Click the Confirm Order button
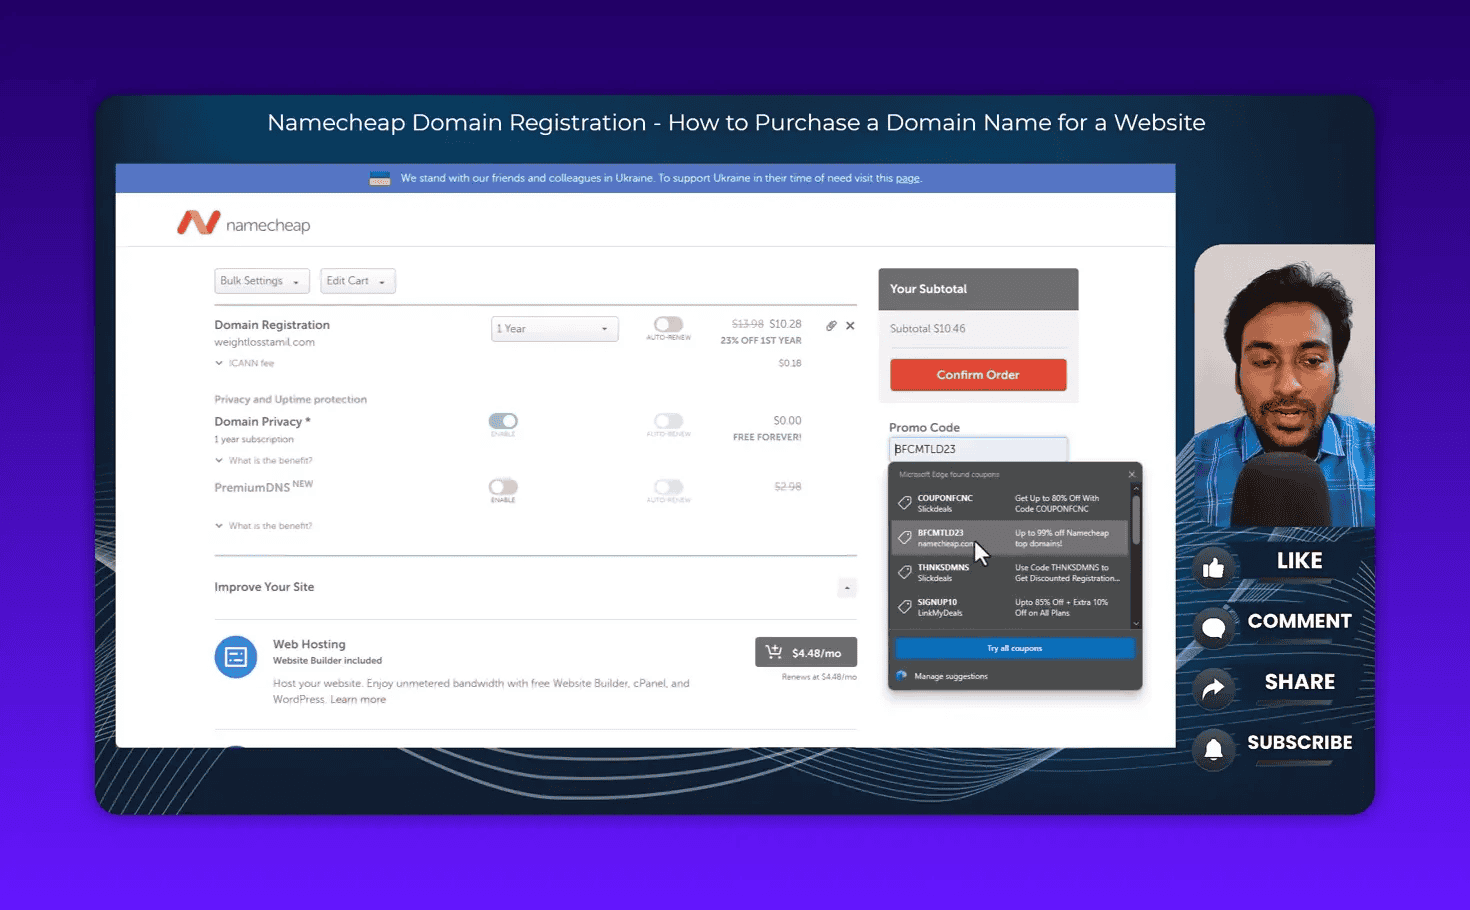 click(x=977, y=374)
